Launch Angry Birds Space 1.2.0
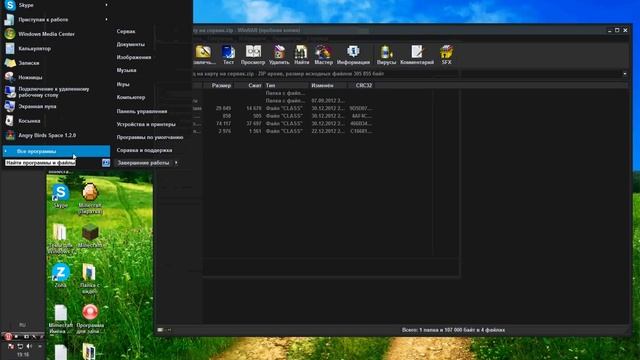This screenshot has width=640, height=360. pos(56,135)
